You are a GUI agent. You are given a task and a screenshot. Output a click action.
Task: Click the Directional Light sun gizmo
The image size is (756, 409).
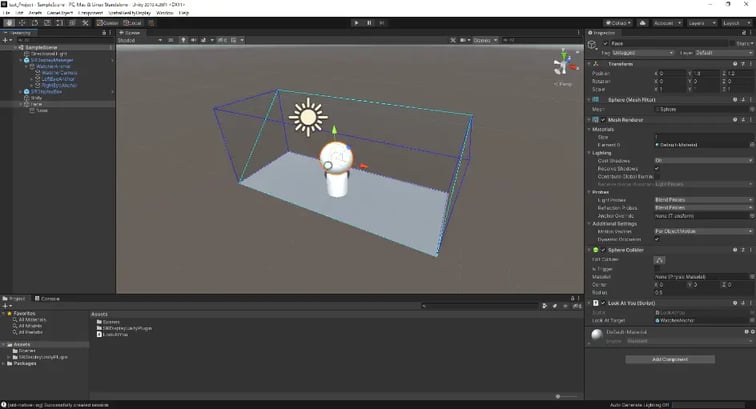point(308,118)
